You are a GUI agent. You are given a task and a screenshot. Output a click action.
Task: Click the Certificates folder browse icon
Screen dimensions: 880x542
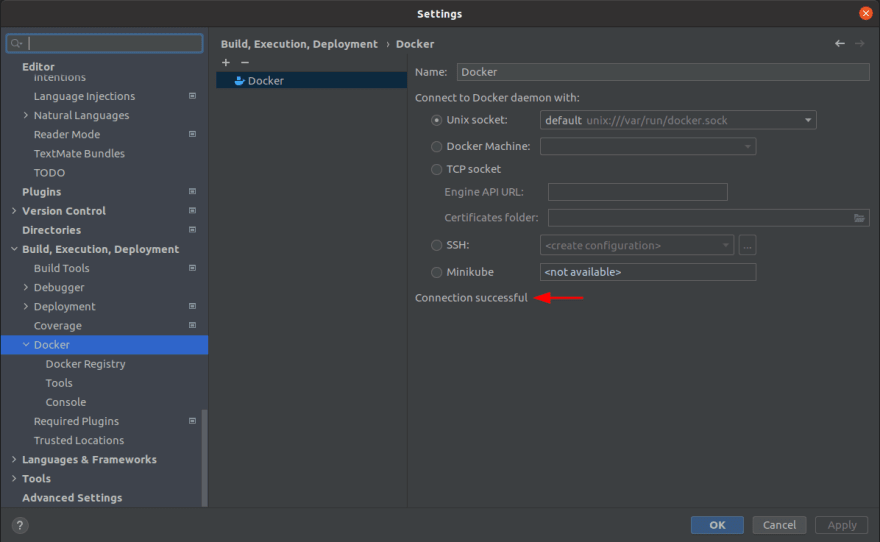coord(859,218)
